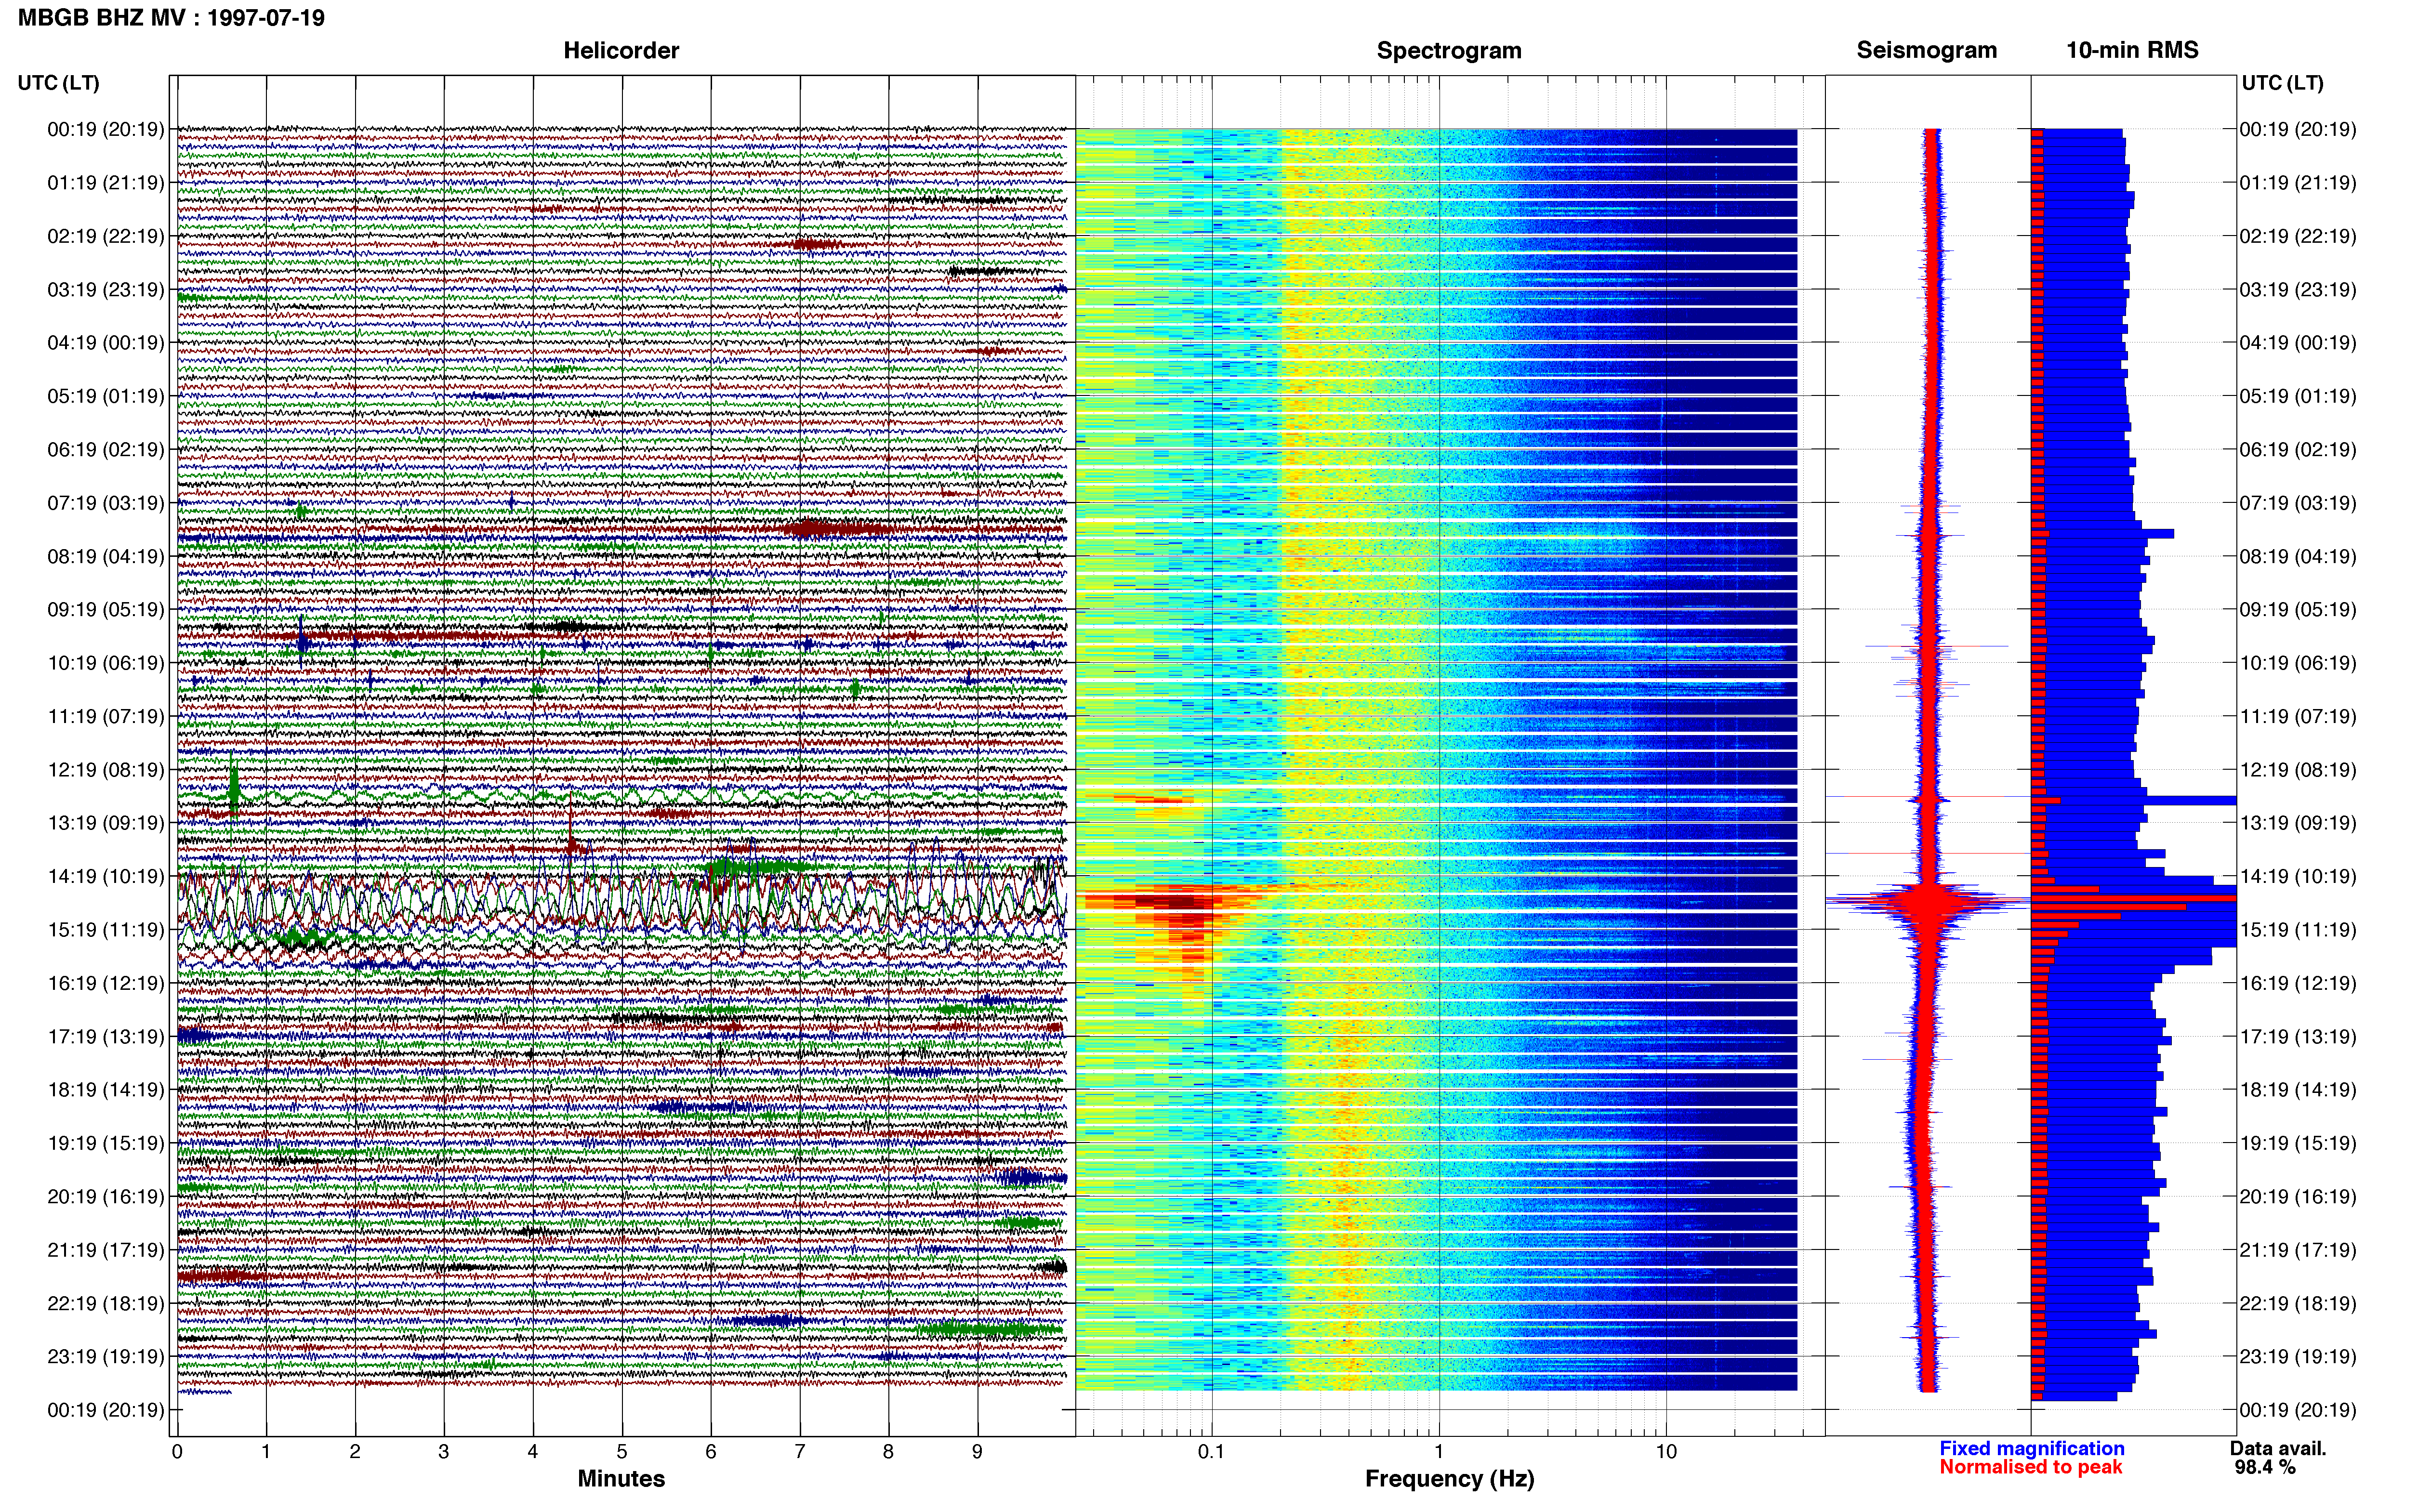Select the 'Spectrogram' panel heading
The width and height of the screenshot is (2418, 1512).
point(1449,50)
